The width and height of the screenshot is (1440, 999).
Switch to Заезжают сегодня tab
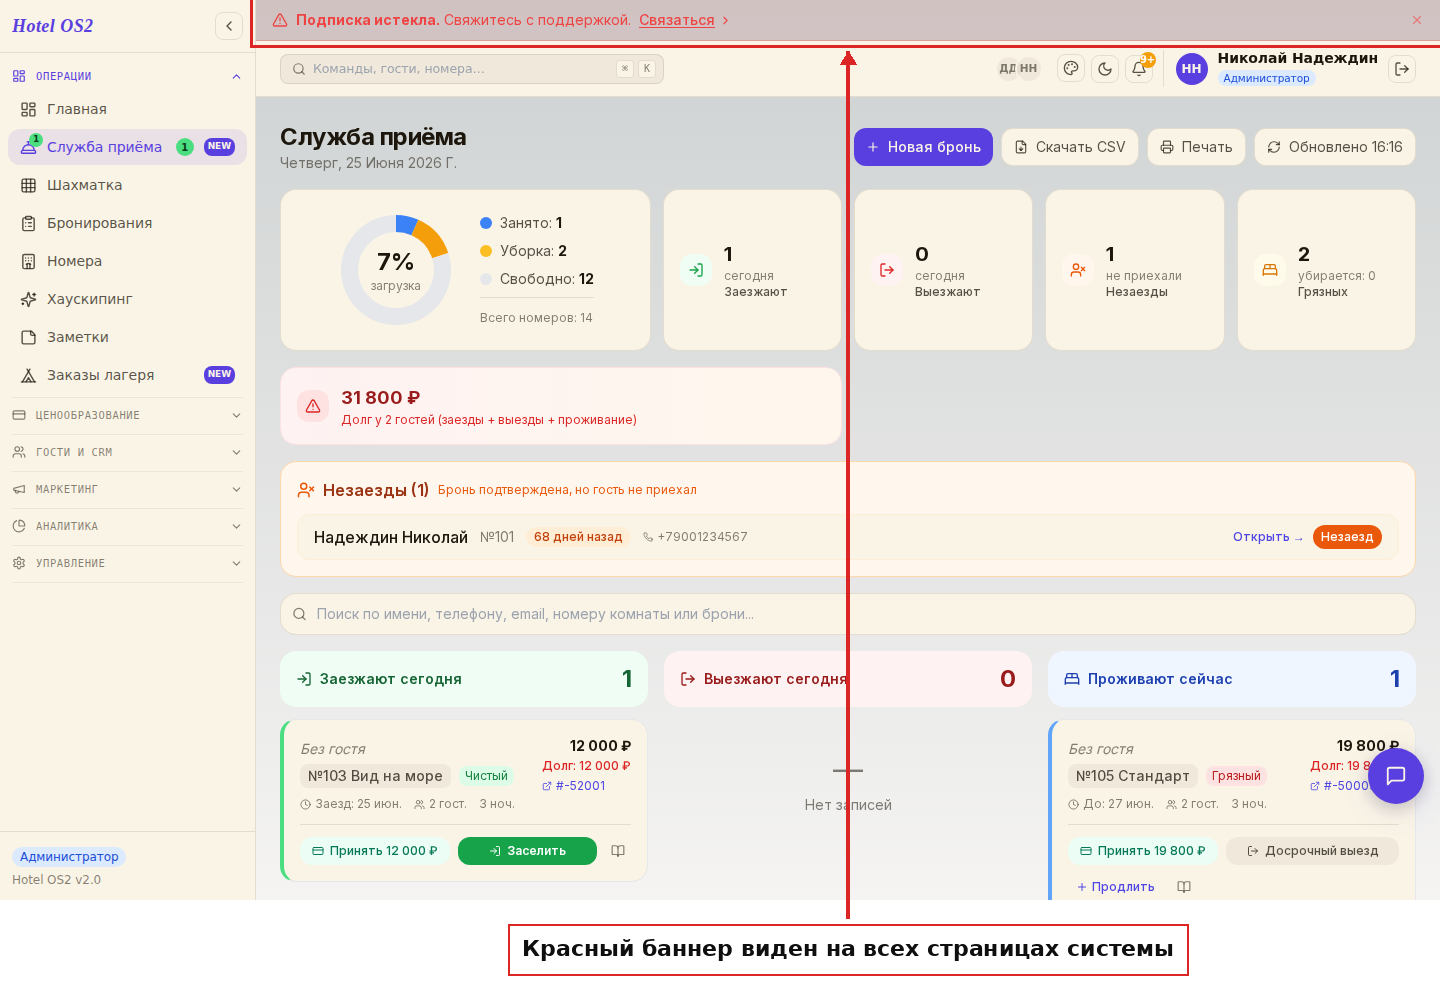pos(464,679)
